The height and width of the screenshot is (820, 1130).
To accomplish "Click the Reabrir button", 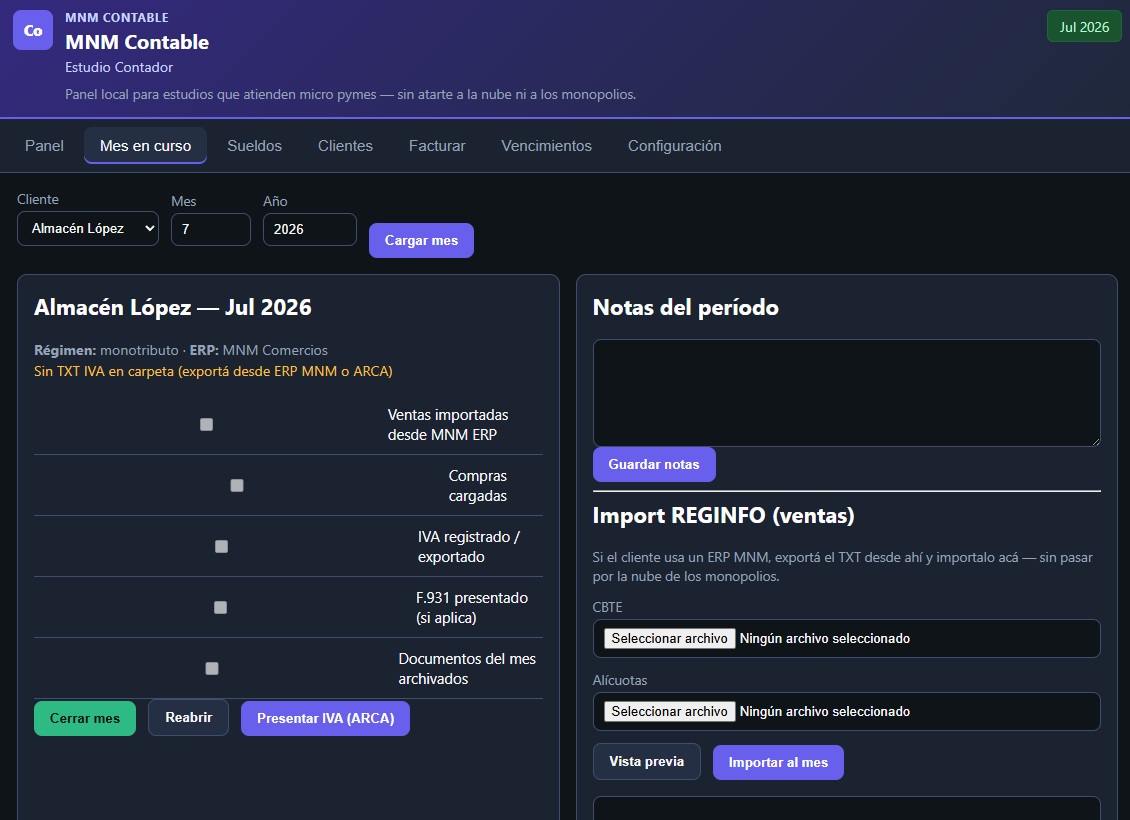I will point(189,718).
